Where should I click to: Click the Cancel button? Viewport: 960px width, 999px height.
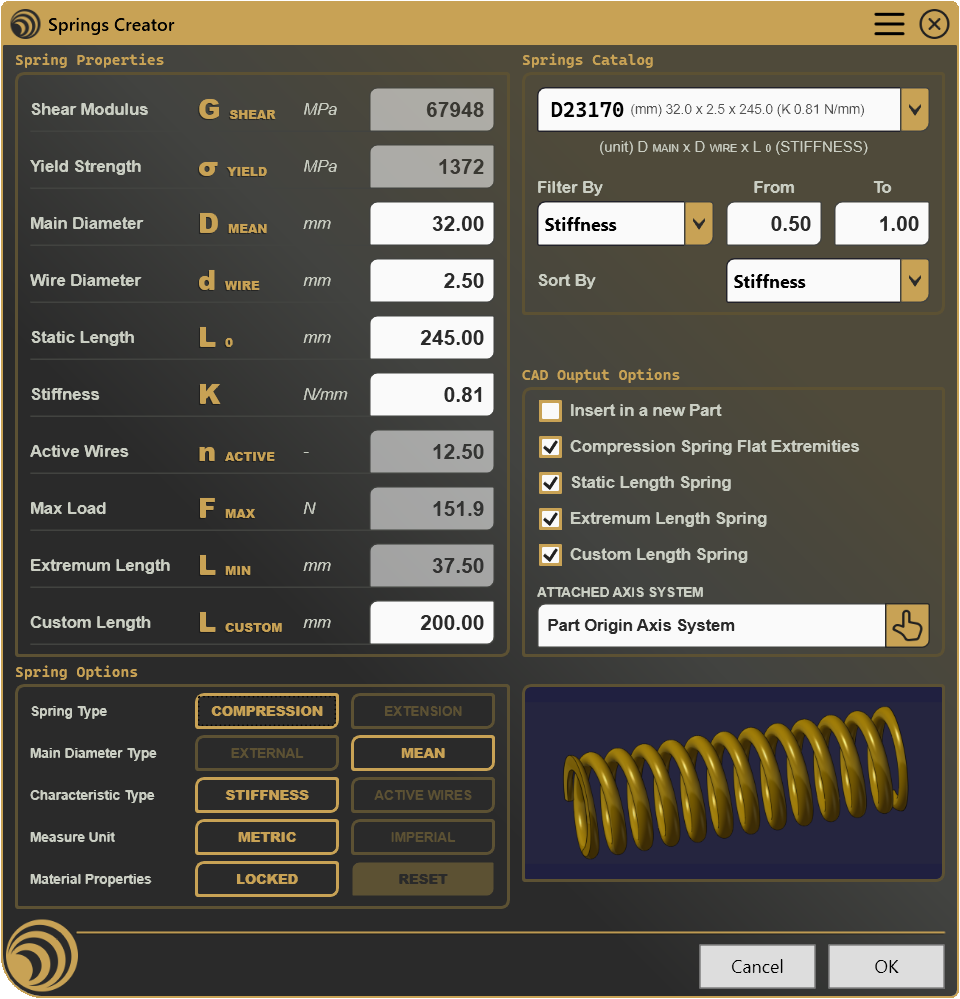pyautogui.click(x=757, y=967)
